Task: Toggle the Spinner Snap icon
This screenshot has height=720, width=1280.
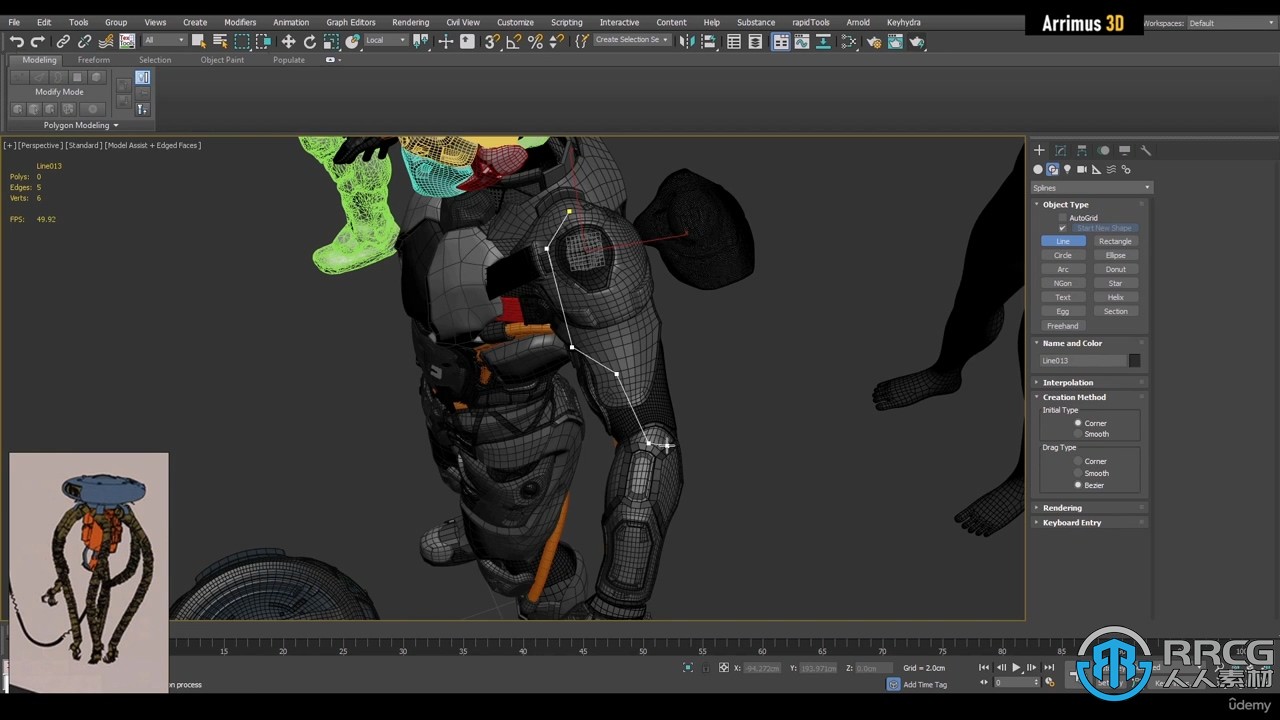Action: pos(556,41)
